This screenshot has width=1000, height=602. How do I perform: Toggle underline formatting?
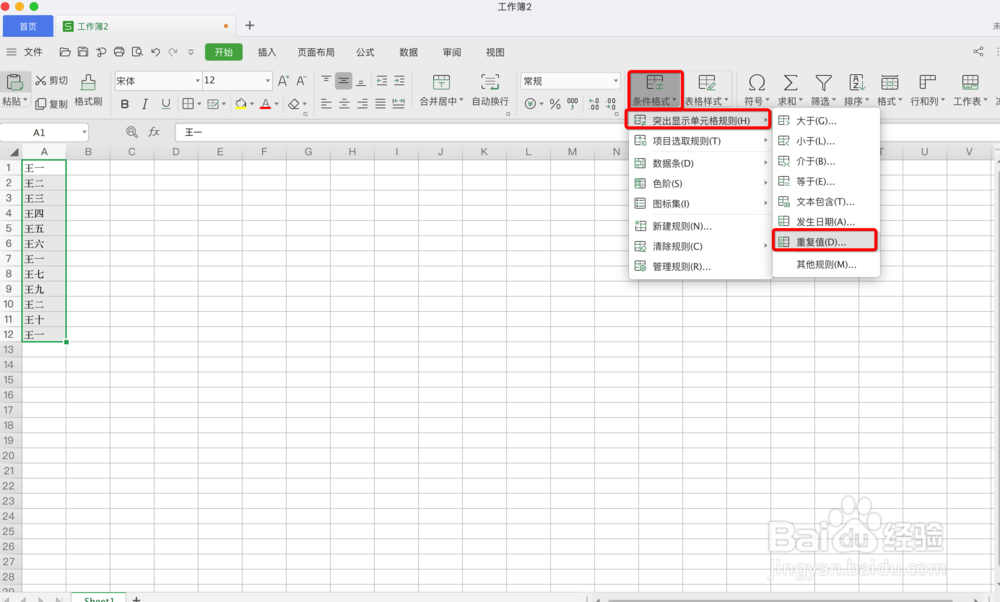click(x=166, y=104)
